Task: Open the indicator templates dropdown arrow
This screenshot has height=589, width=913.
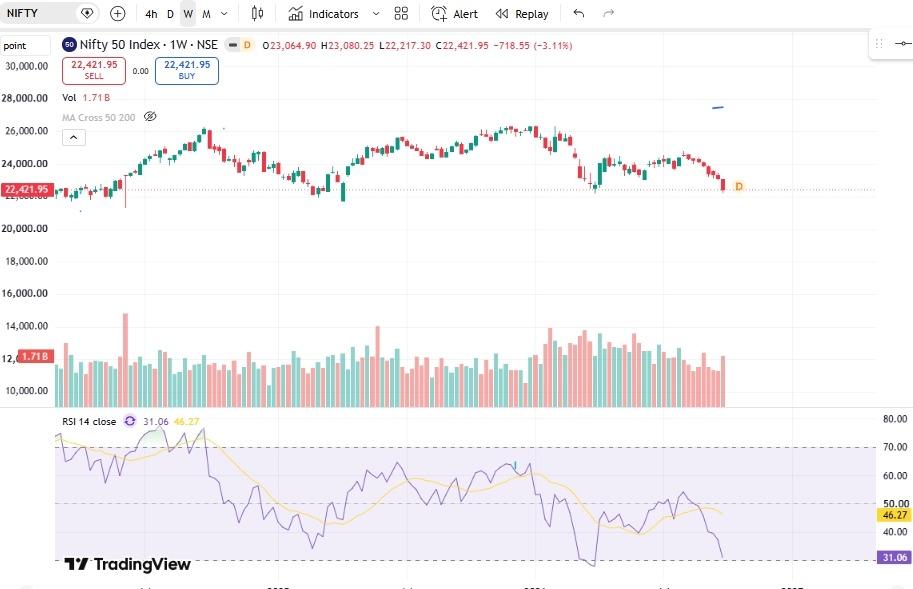Action: [376, 13]
